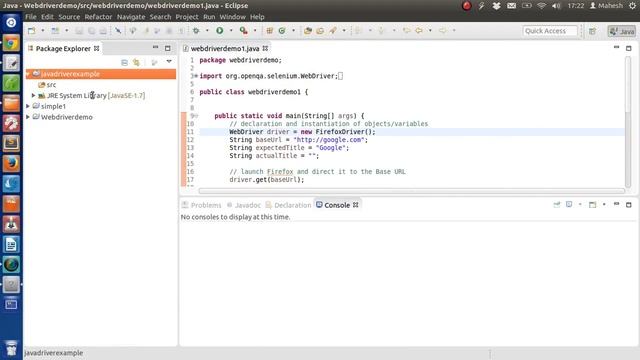Click the Debug bug icon in the toolbar
640x360 pixels.
coord(196,31)
